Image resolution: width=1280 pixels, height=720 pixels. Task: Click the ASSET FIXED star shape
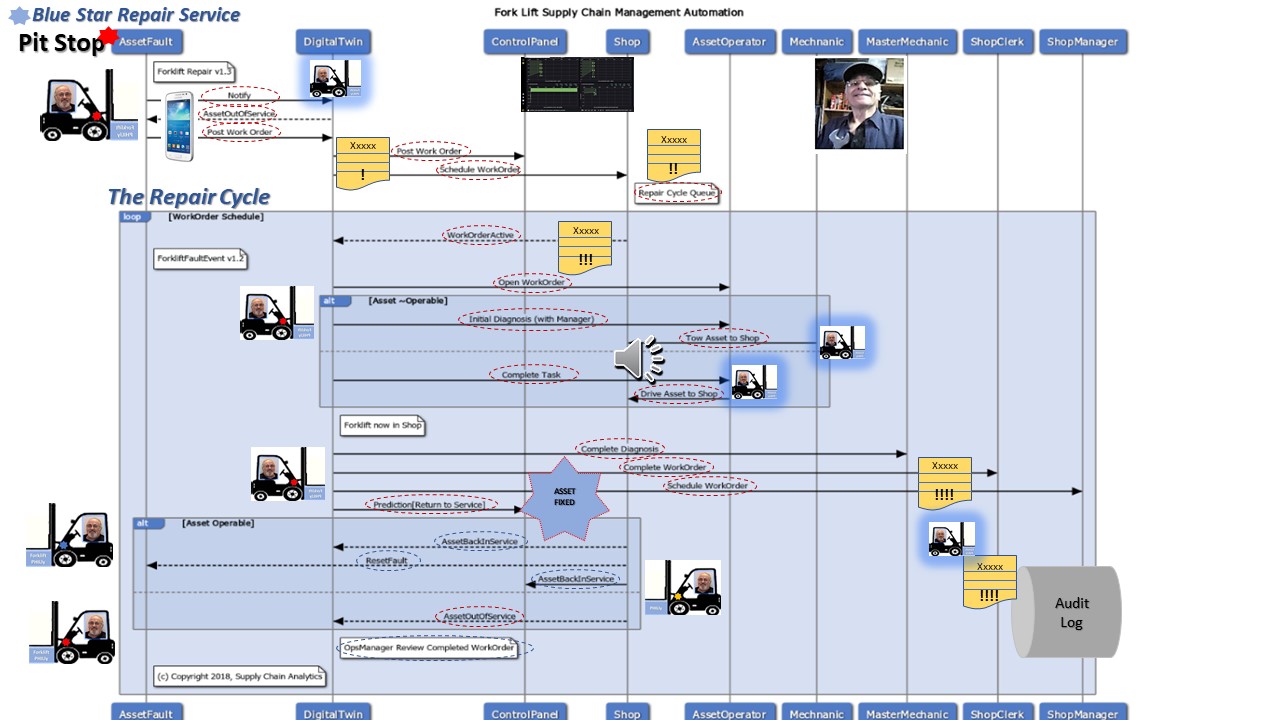point(565,497)
